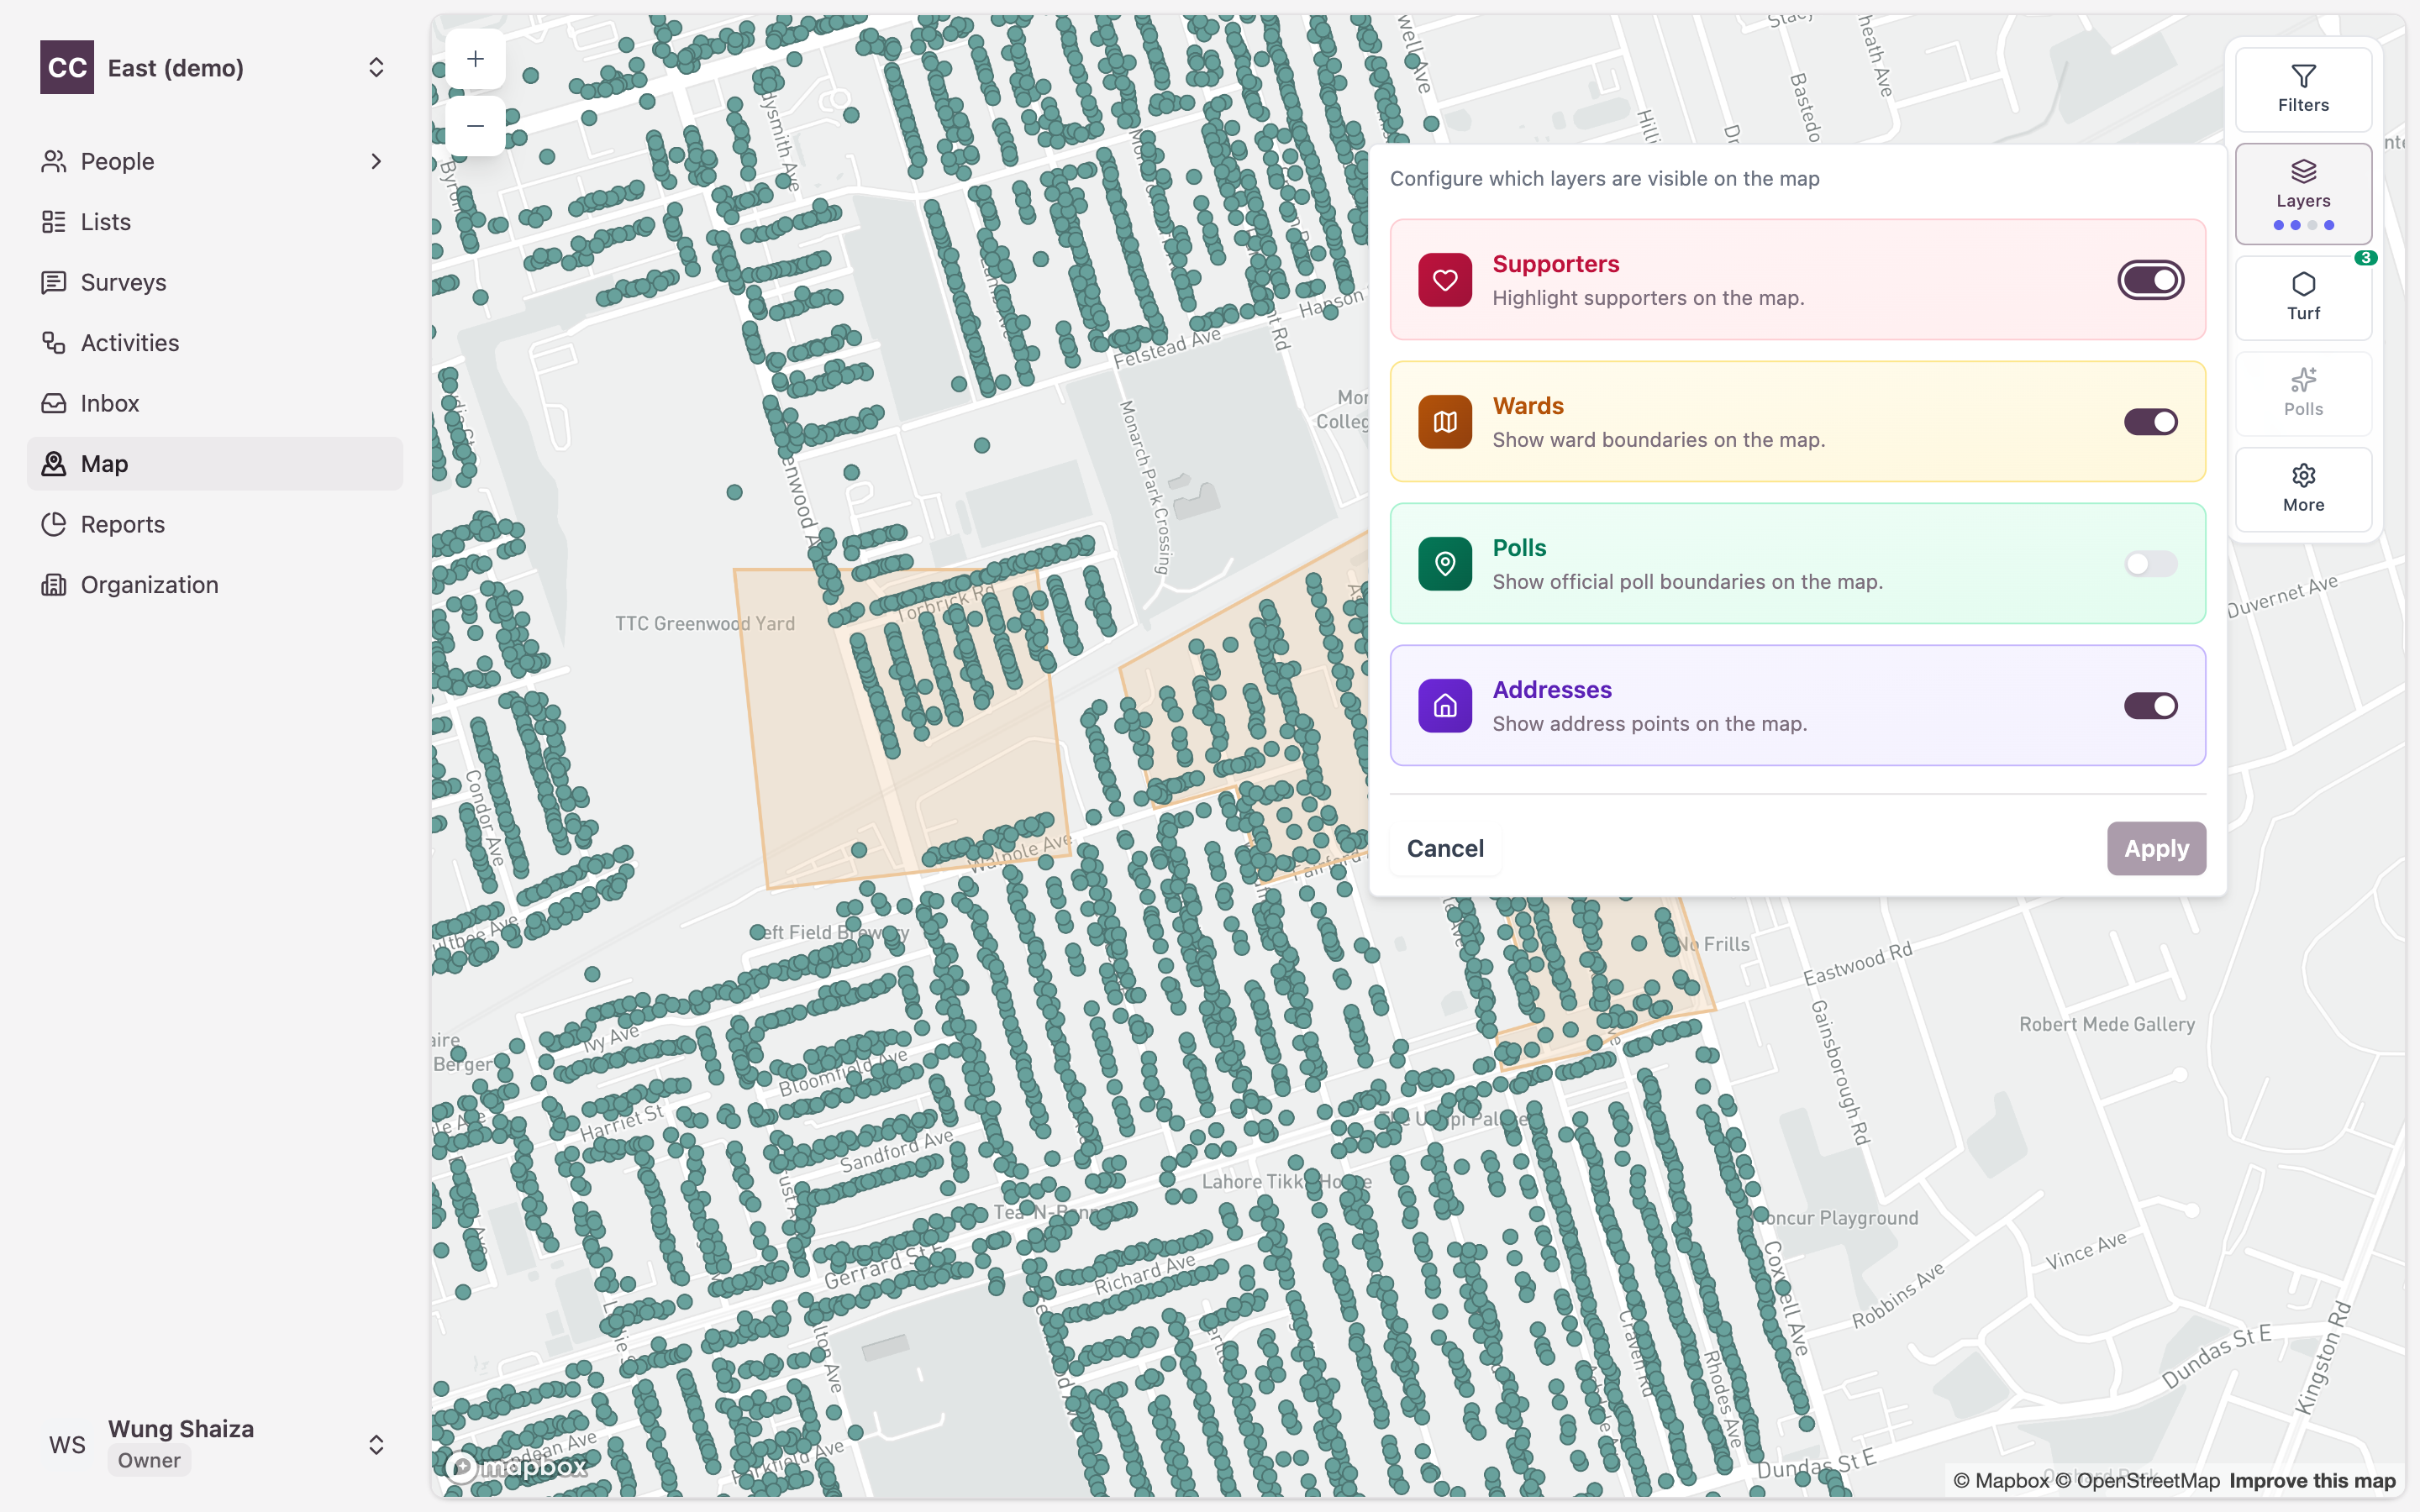Click the Wung Shaiza user name
Image resolution: width=2420 pixels, height=1512 pixels.
pyautogui.click(x=181, y=1428)
